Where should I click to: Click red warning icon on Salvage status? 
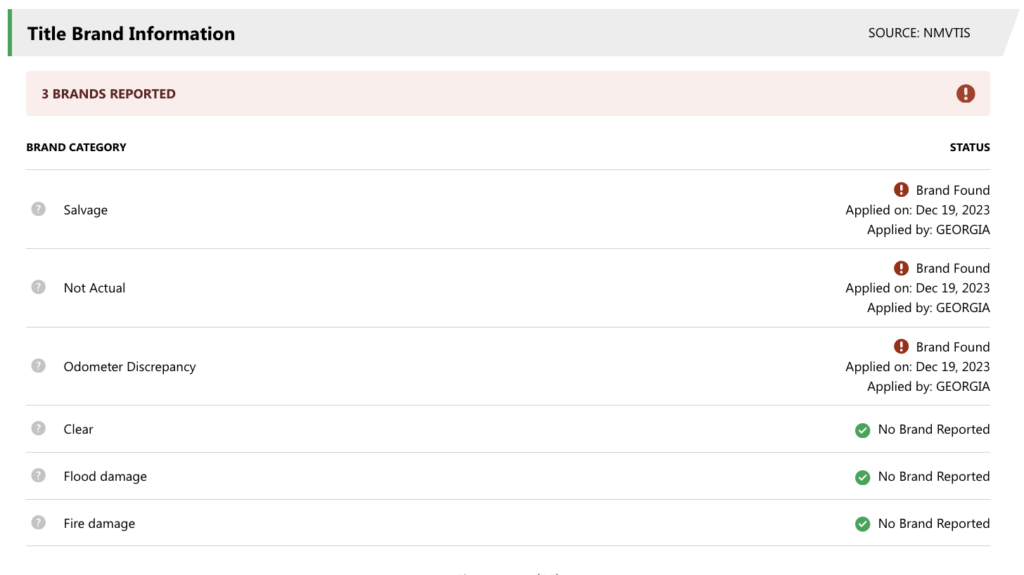point(901,189)
